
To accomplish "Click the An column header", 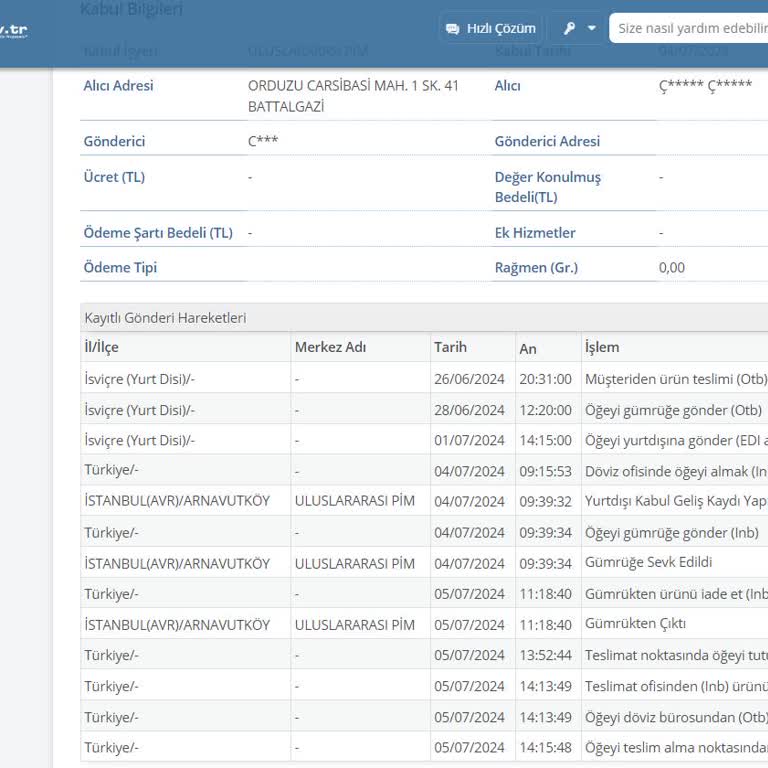I will point(528,348).
